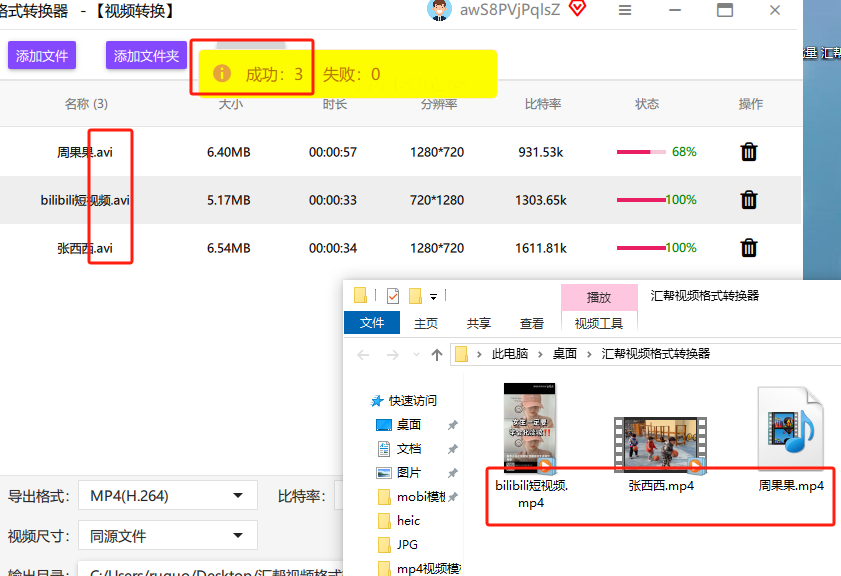This screenshot has width=841, height=576.
Task: Click 桌面 in the address breadcrumb
Action: pos(565,354)
